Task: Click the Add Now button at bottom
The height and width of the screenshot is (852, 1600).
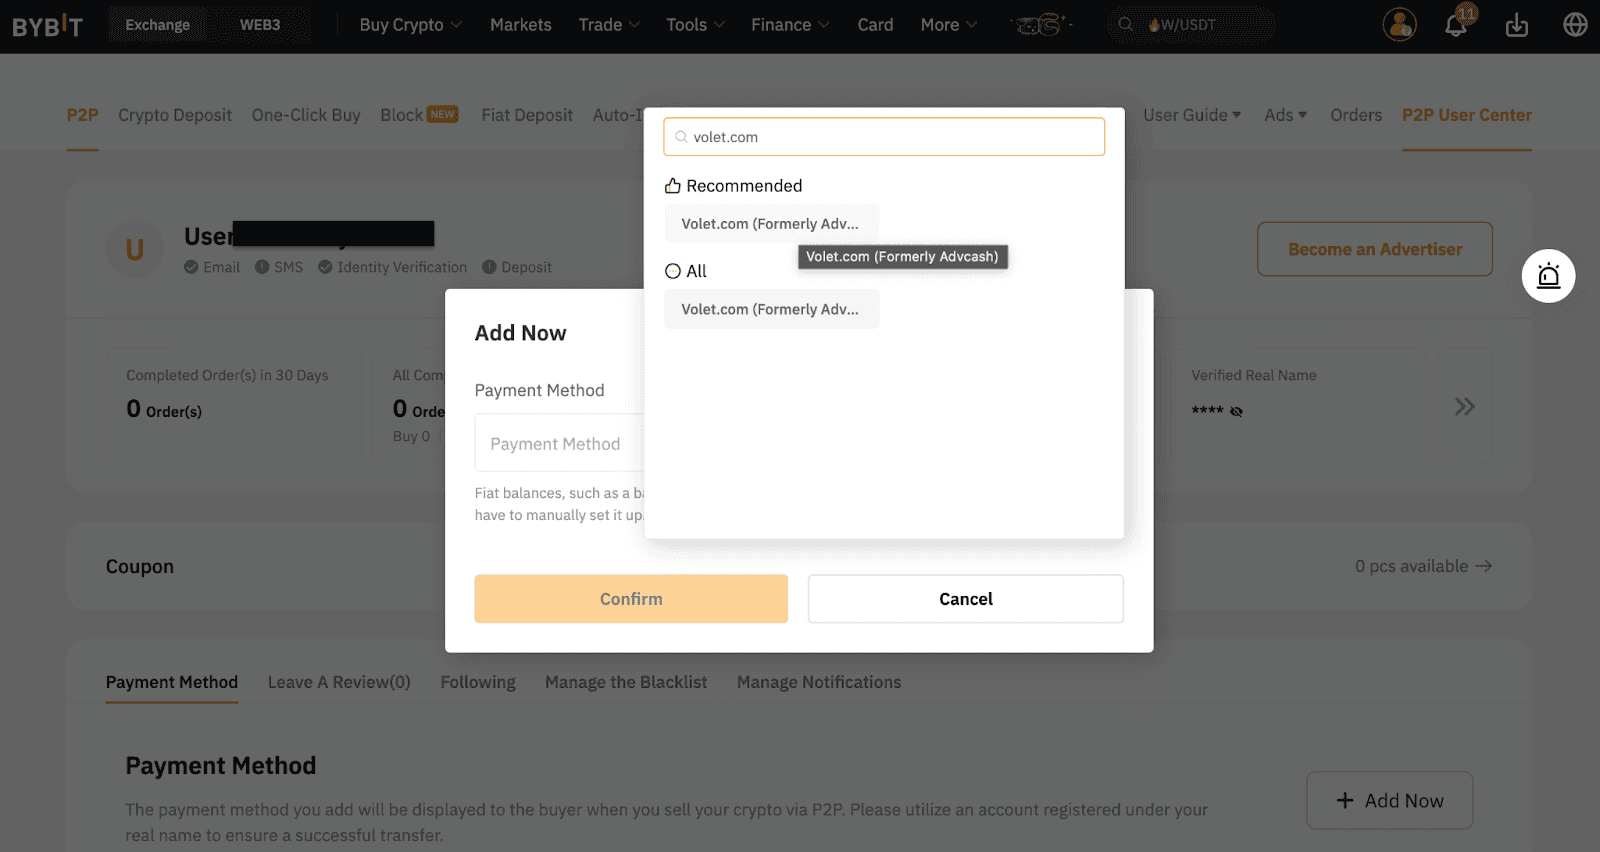Action: point(1390,800)
